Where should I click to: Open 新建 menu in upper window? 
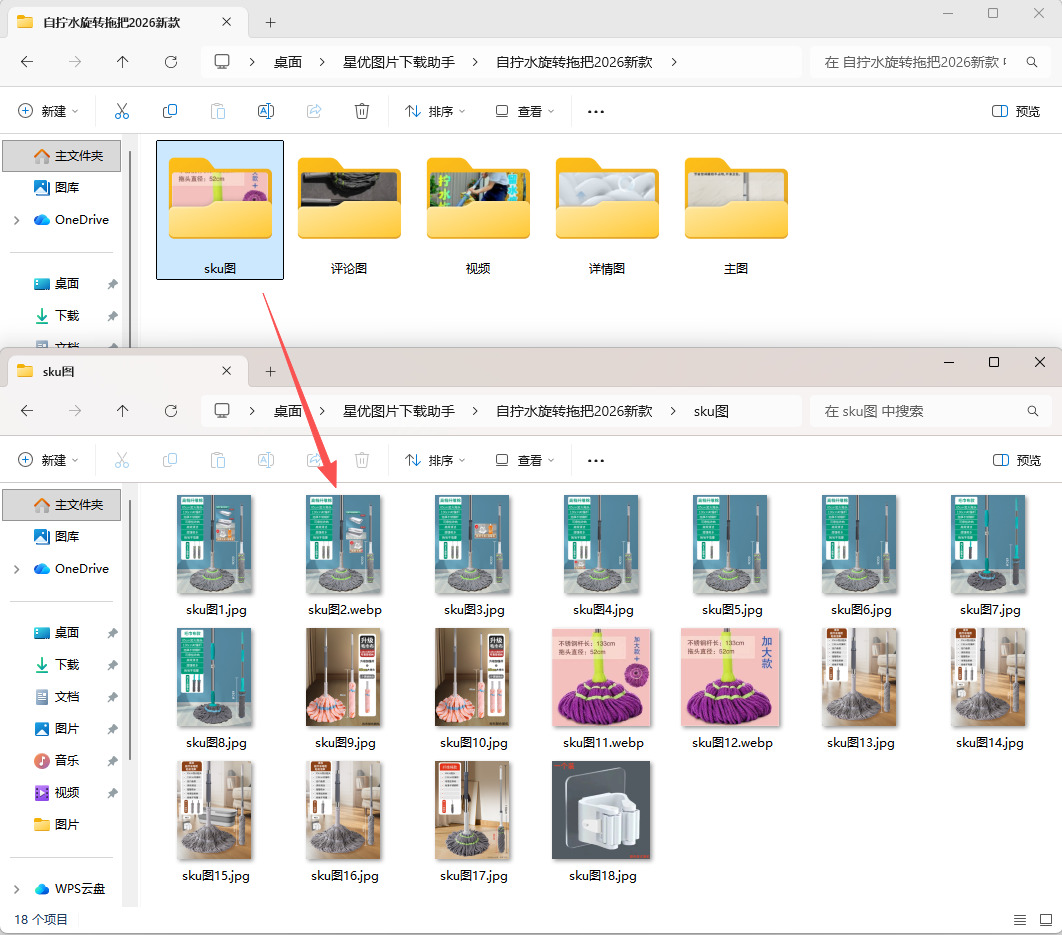coord(47,111)
